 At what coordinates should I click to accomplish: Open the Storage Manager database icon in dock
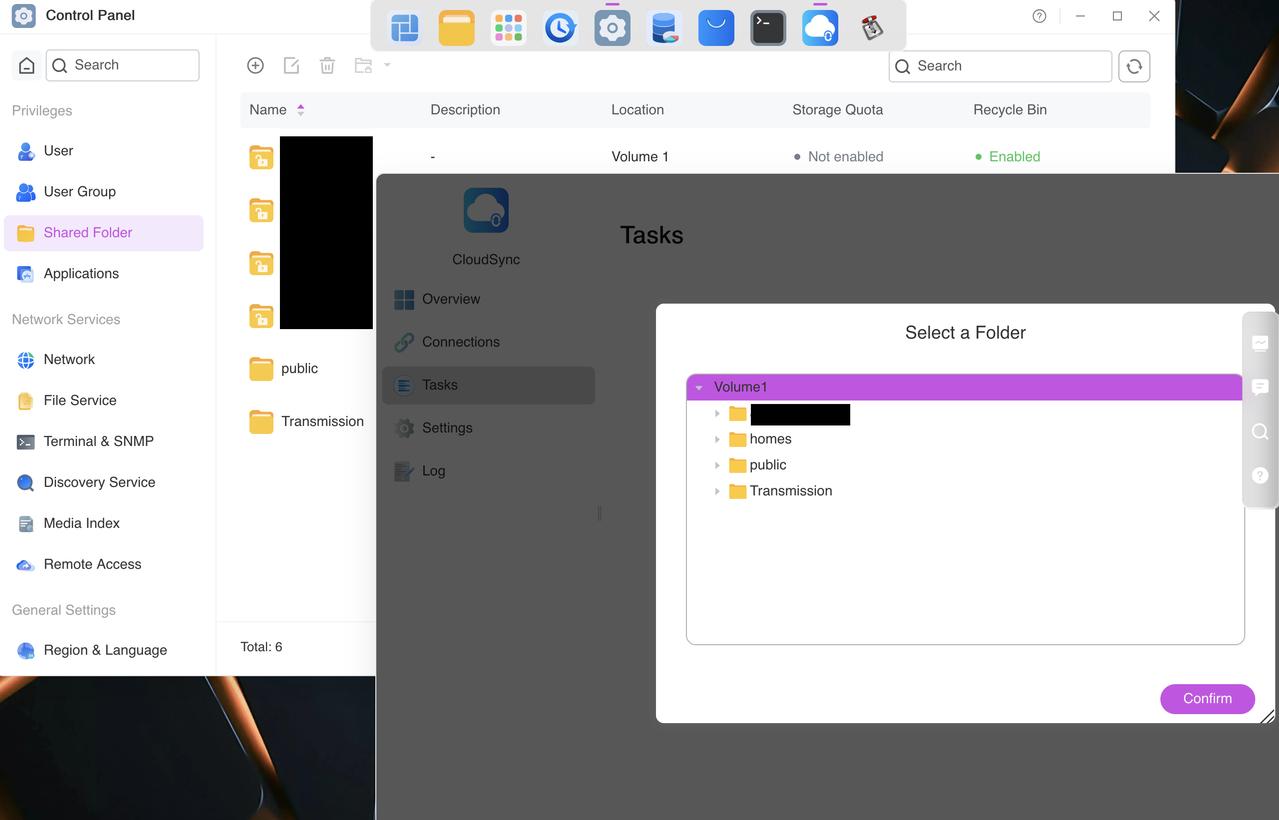[665, 28]
